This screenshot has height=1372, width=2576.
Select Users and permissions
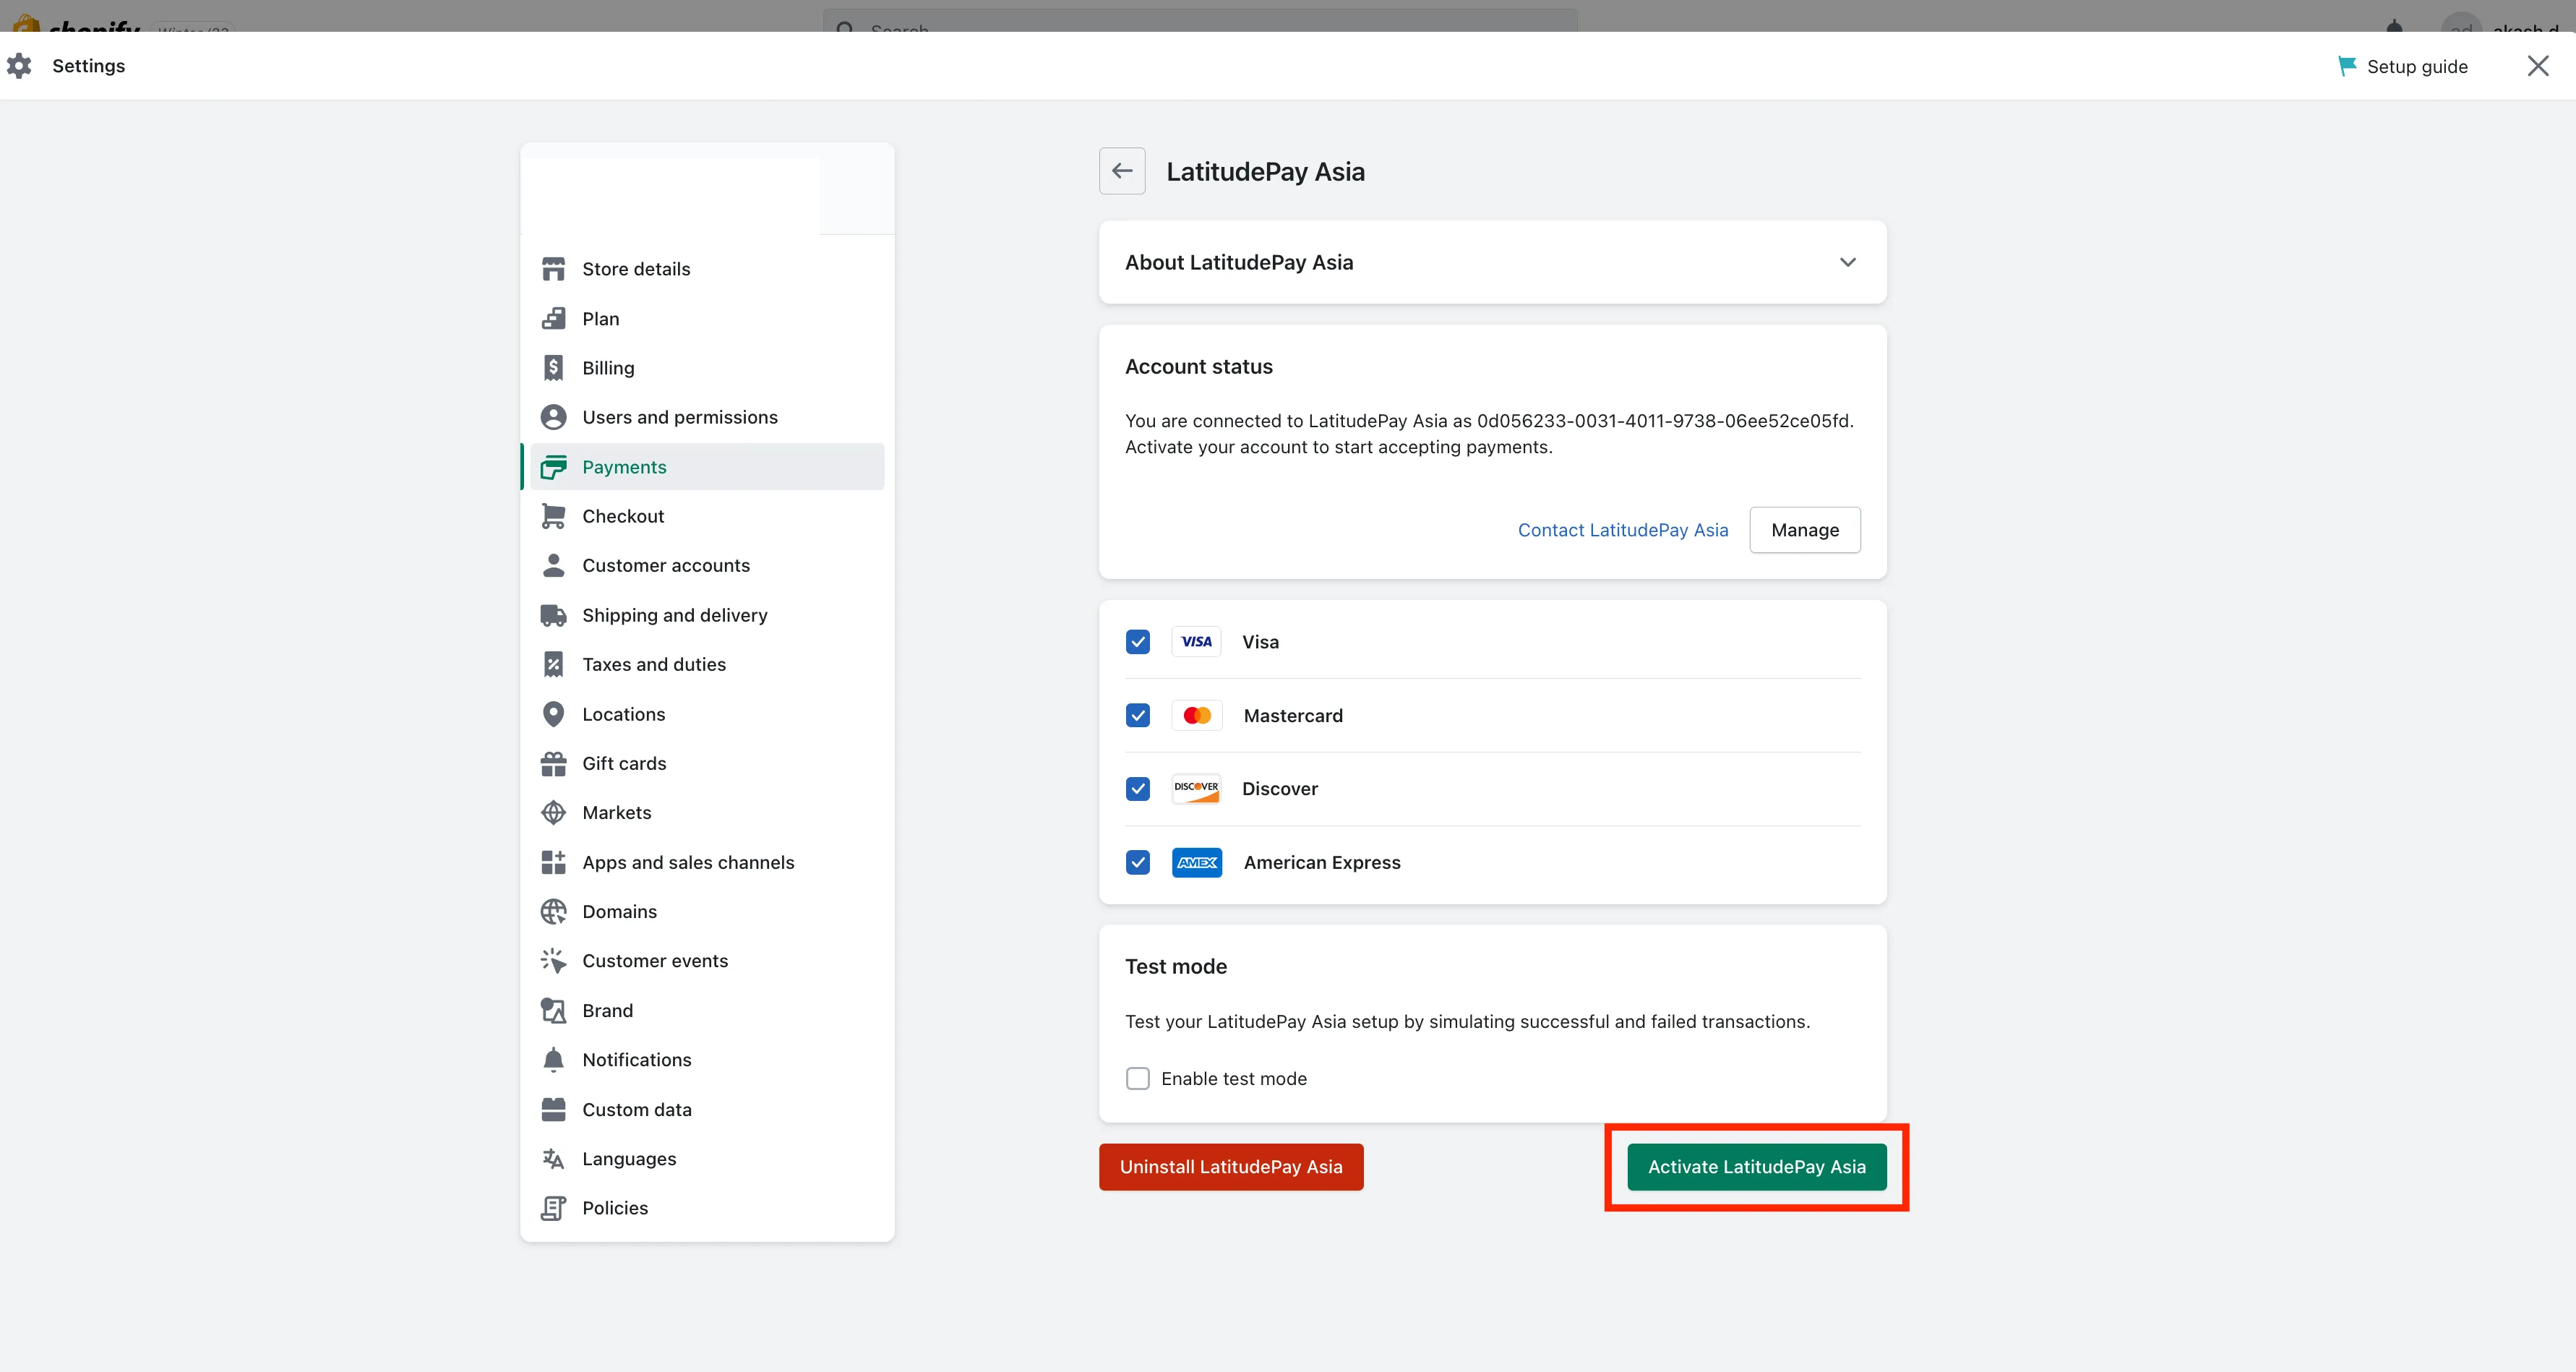coord(707,417)
